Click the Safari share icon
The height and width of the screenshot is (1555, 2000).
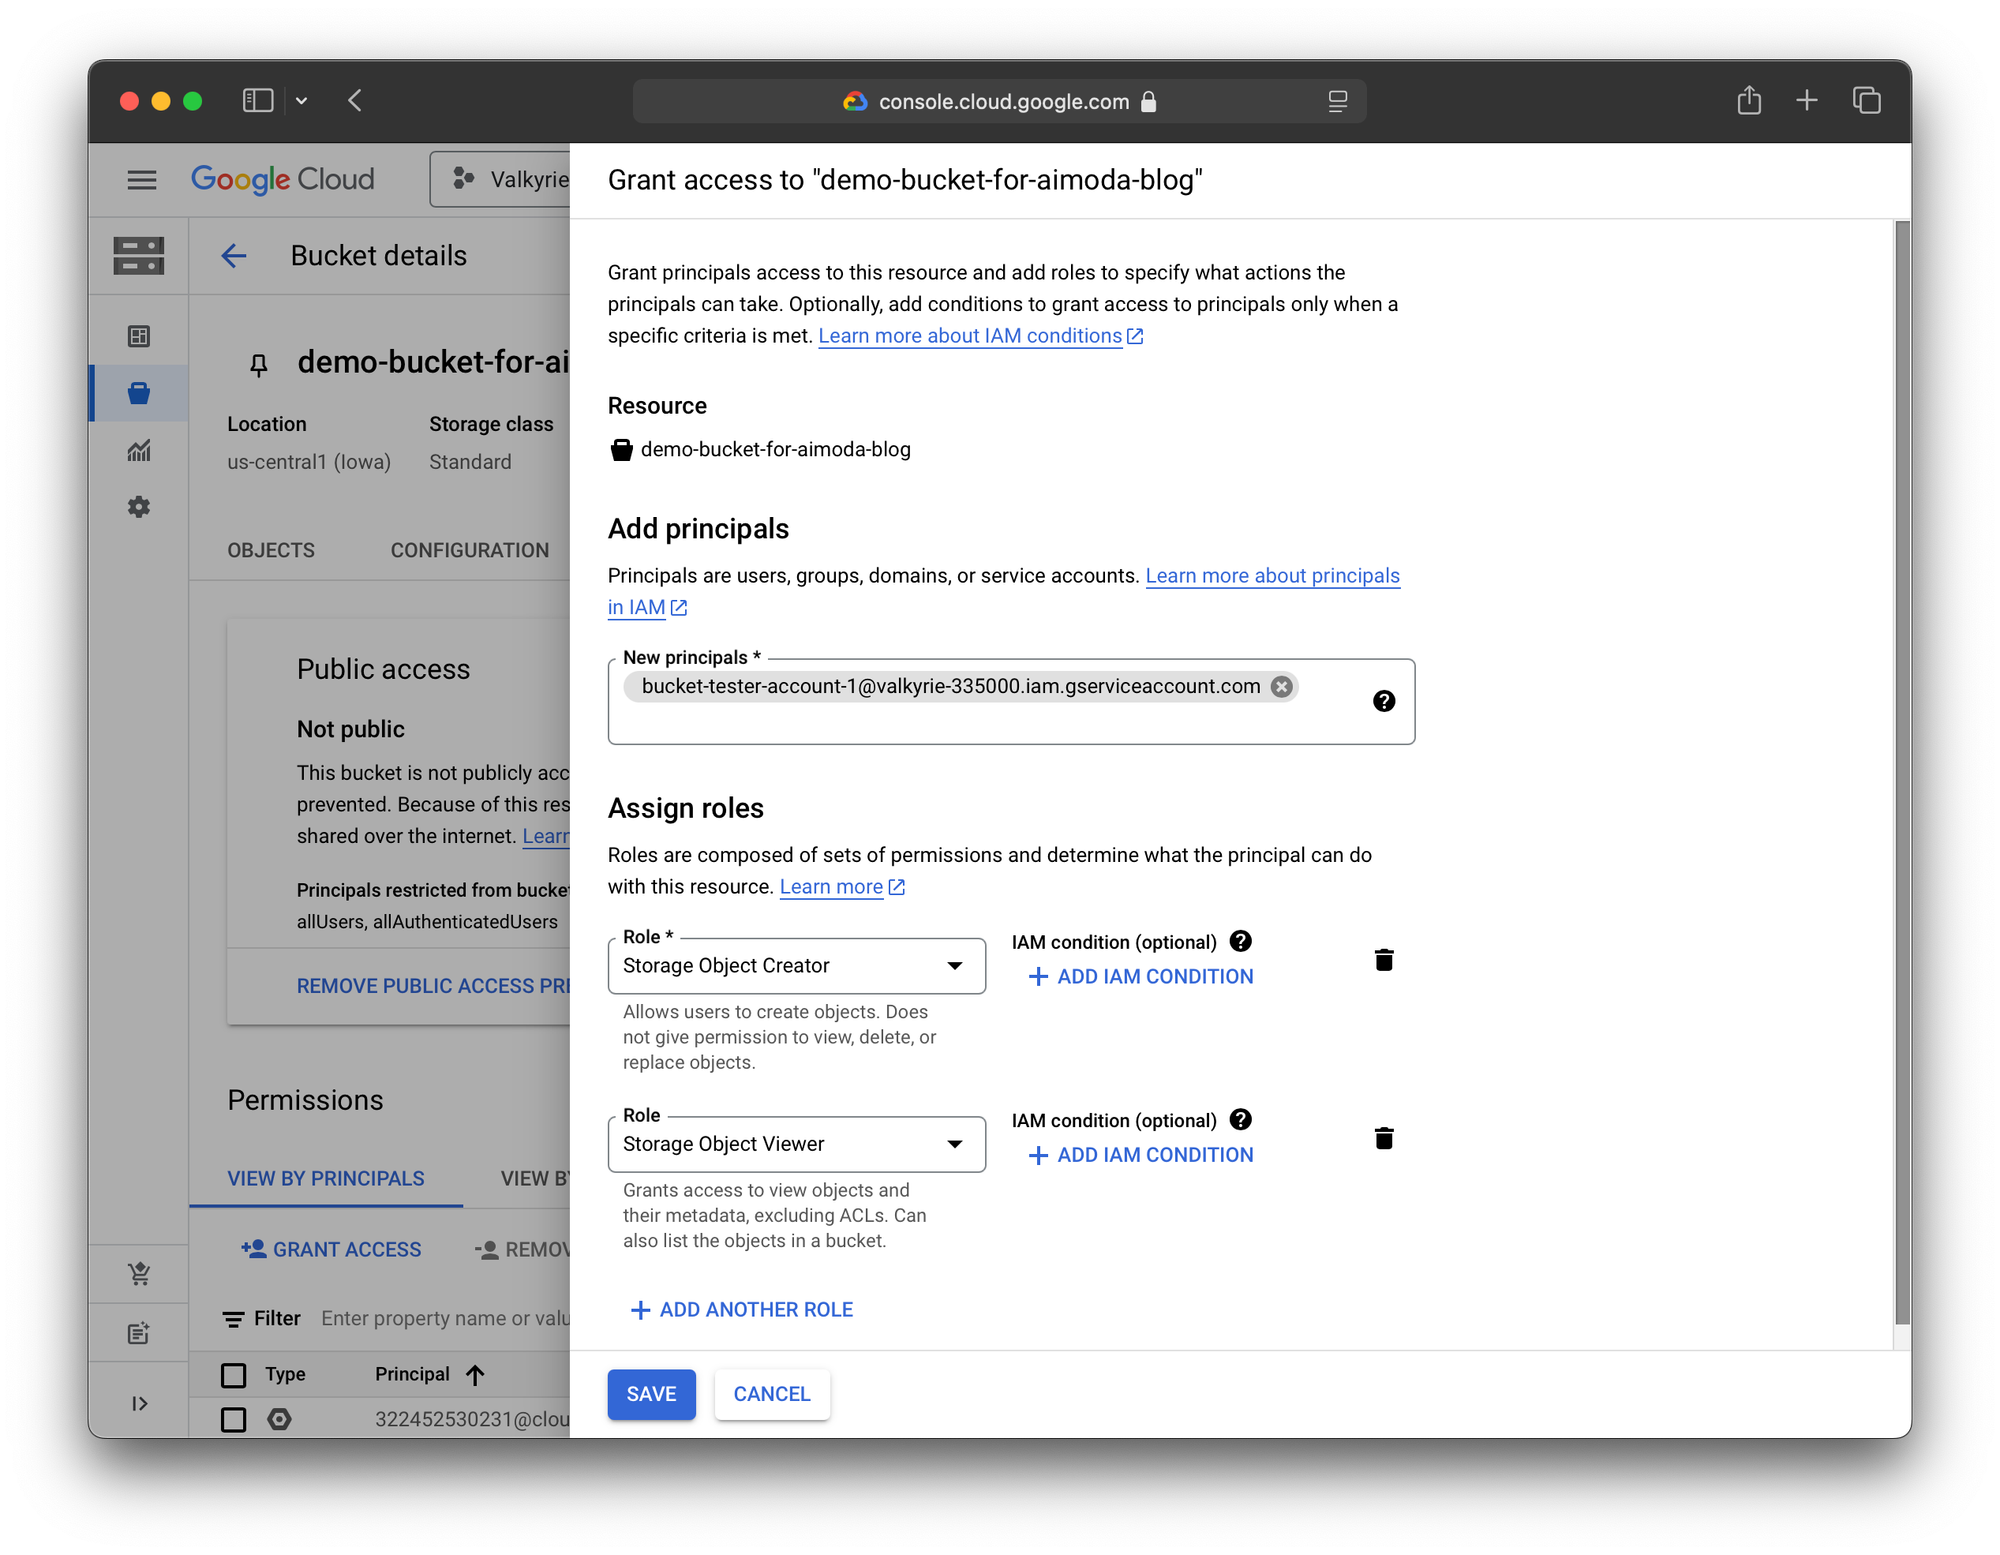(x=1748, y=101)
